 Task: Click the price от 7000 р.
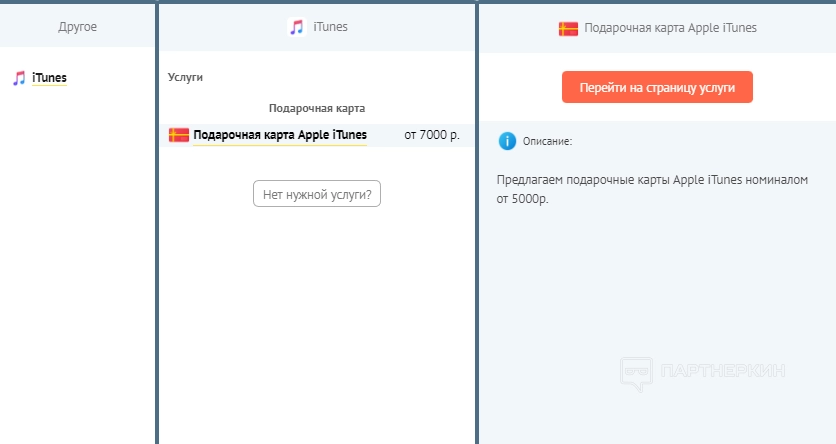point(432,135)
